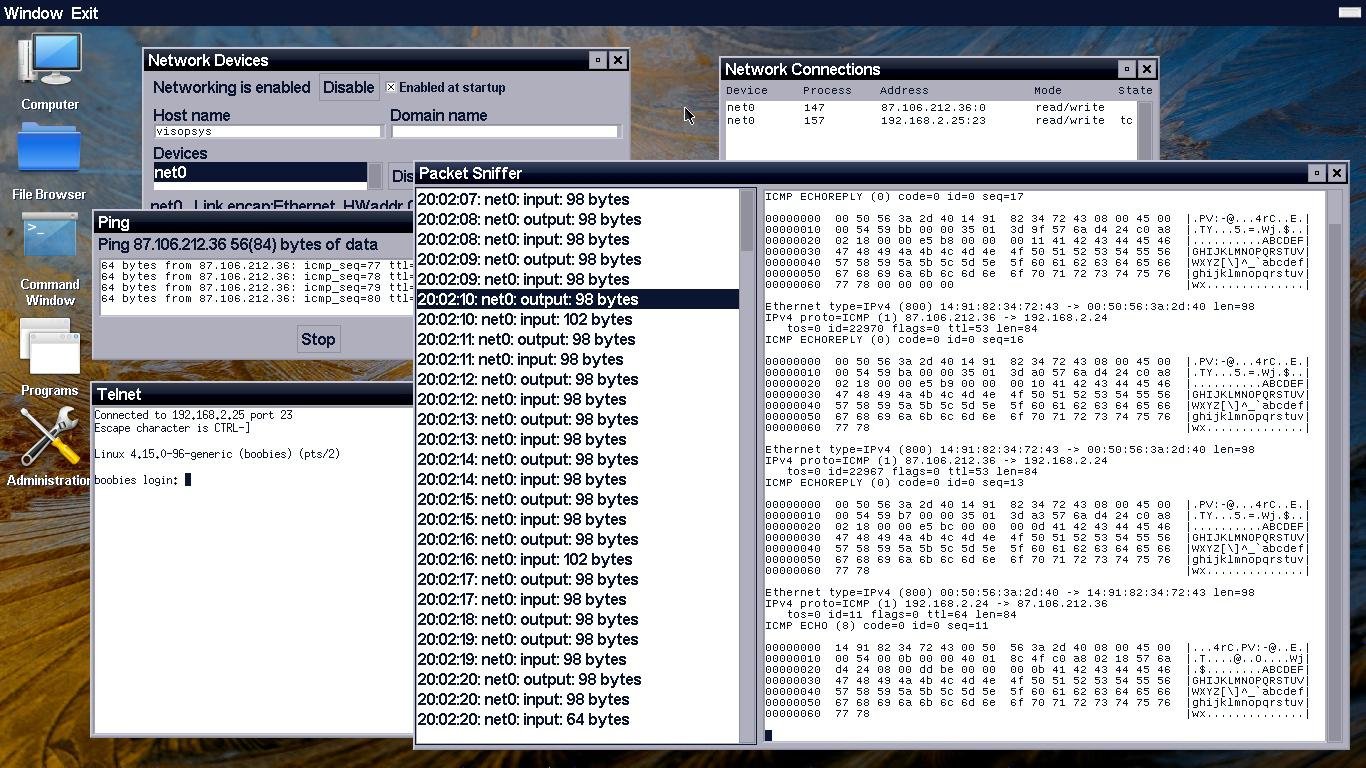Select the connection row with address 192.168.2.25:23

[x=930, y=120]
